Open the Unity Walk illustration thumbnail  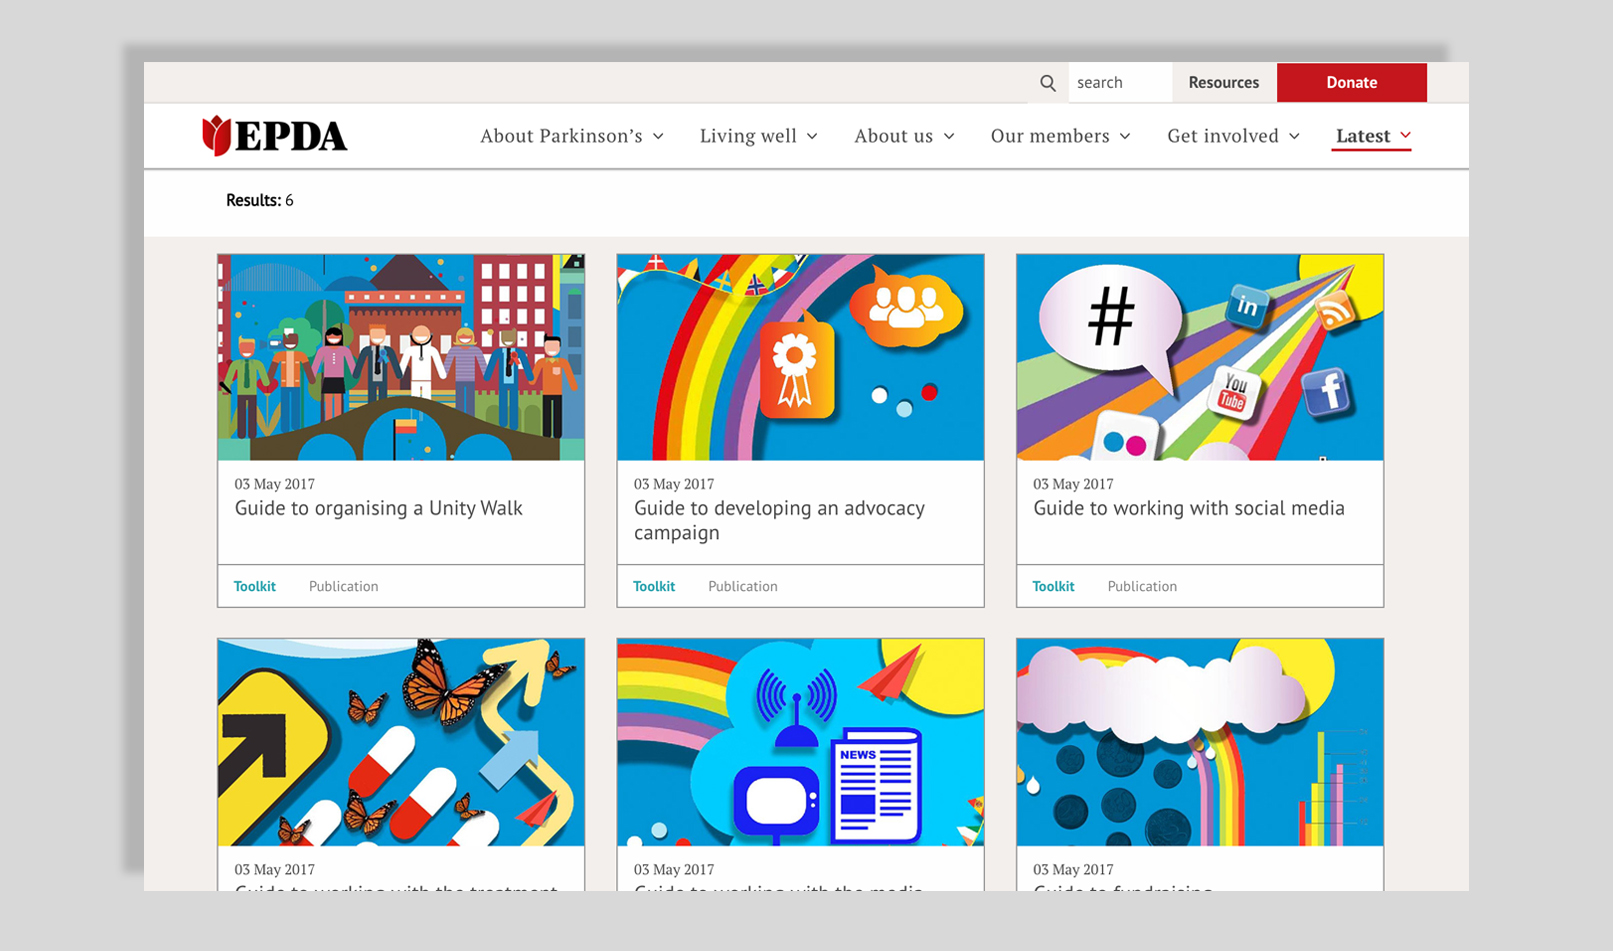point(401,357)
